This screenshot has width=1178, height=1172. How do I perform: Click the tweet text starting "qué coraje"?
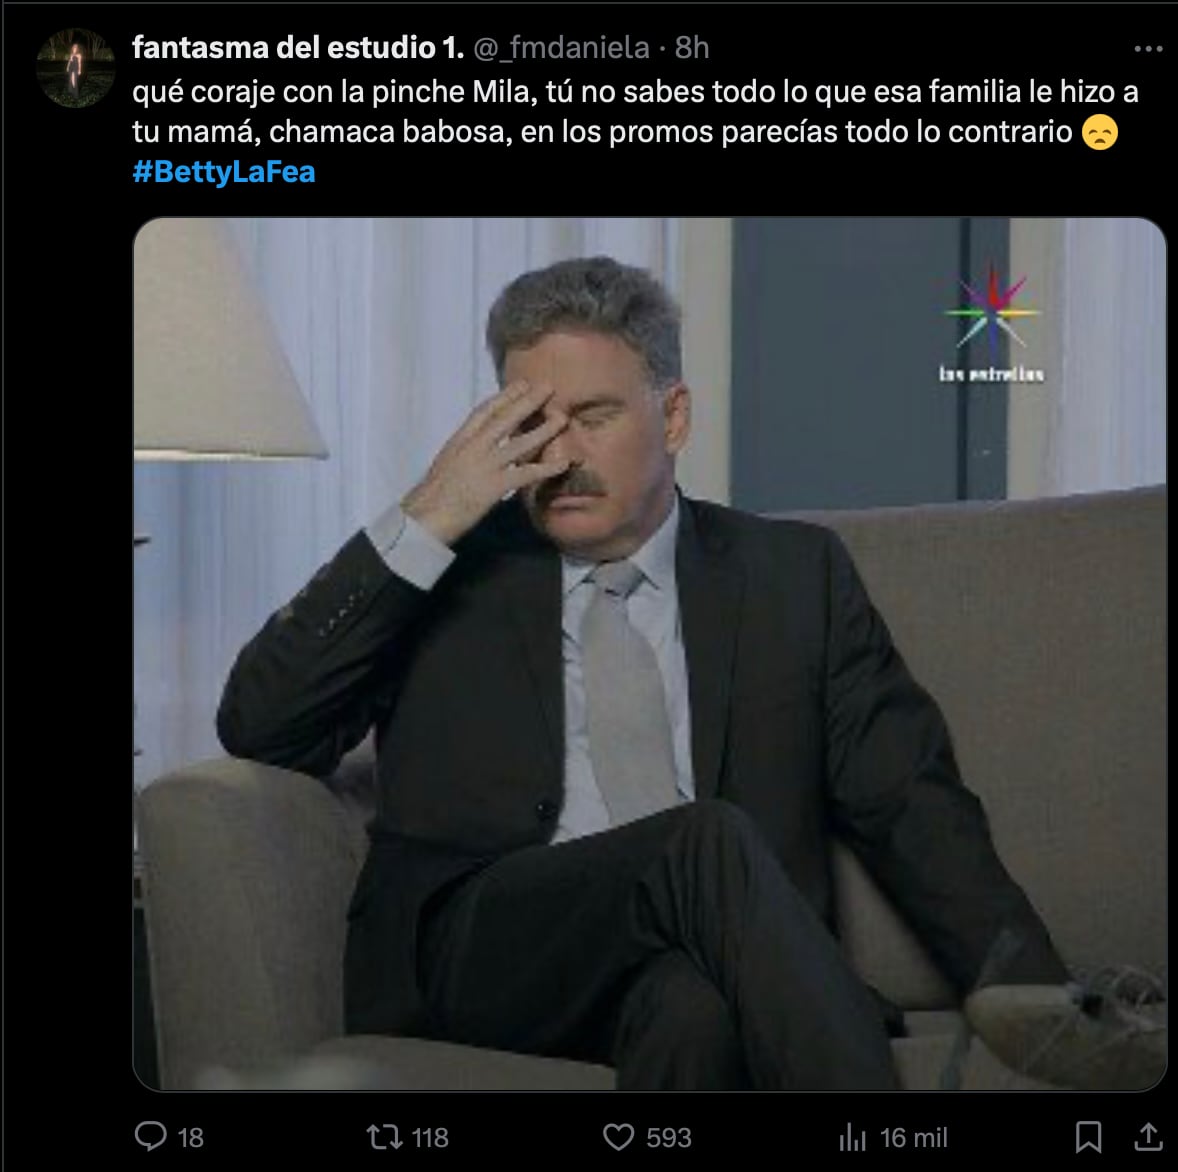(600, 111)
